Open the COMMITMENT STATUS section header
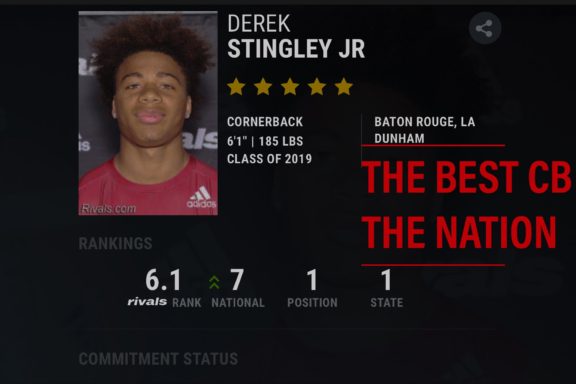The image size is (576, 384). [x=158, y=359]
